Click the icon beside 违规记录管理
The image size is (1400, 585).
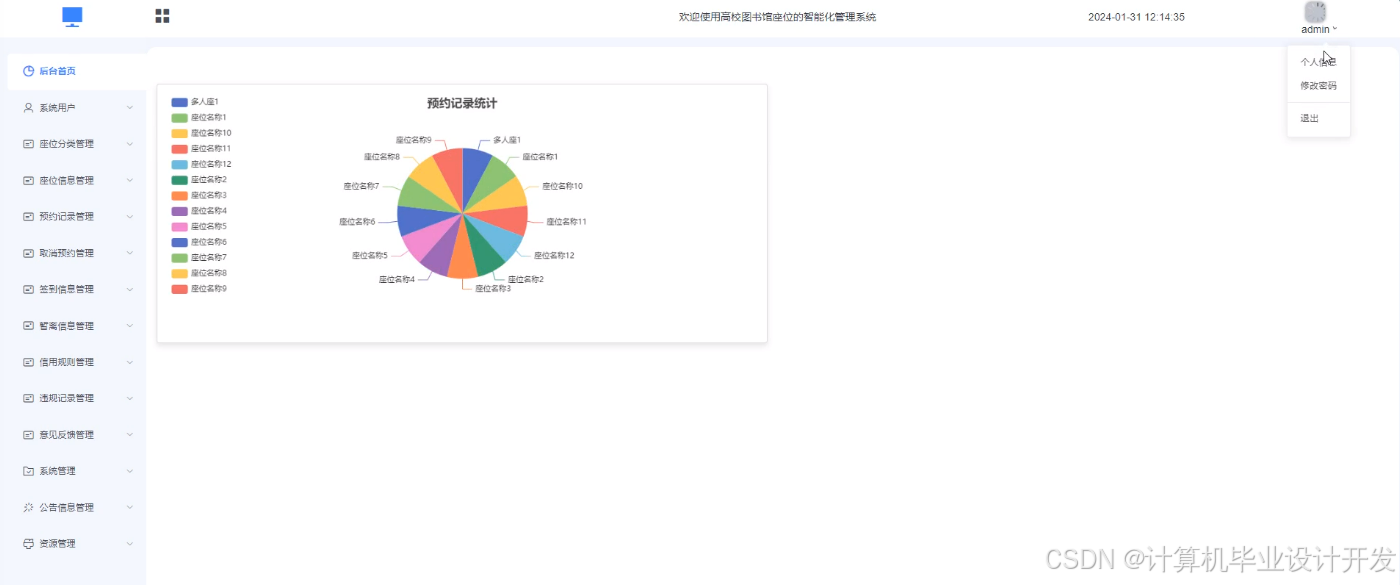pyautogui.click(x=29, y=398)
